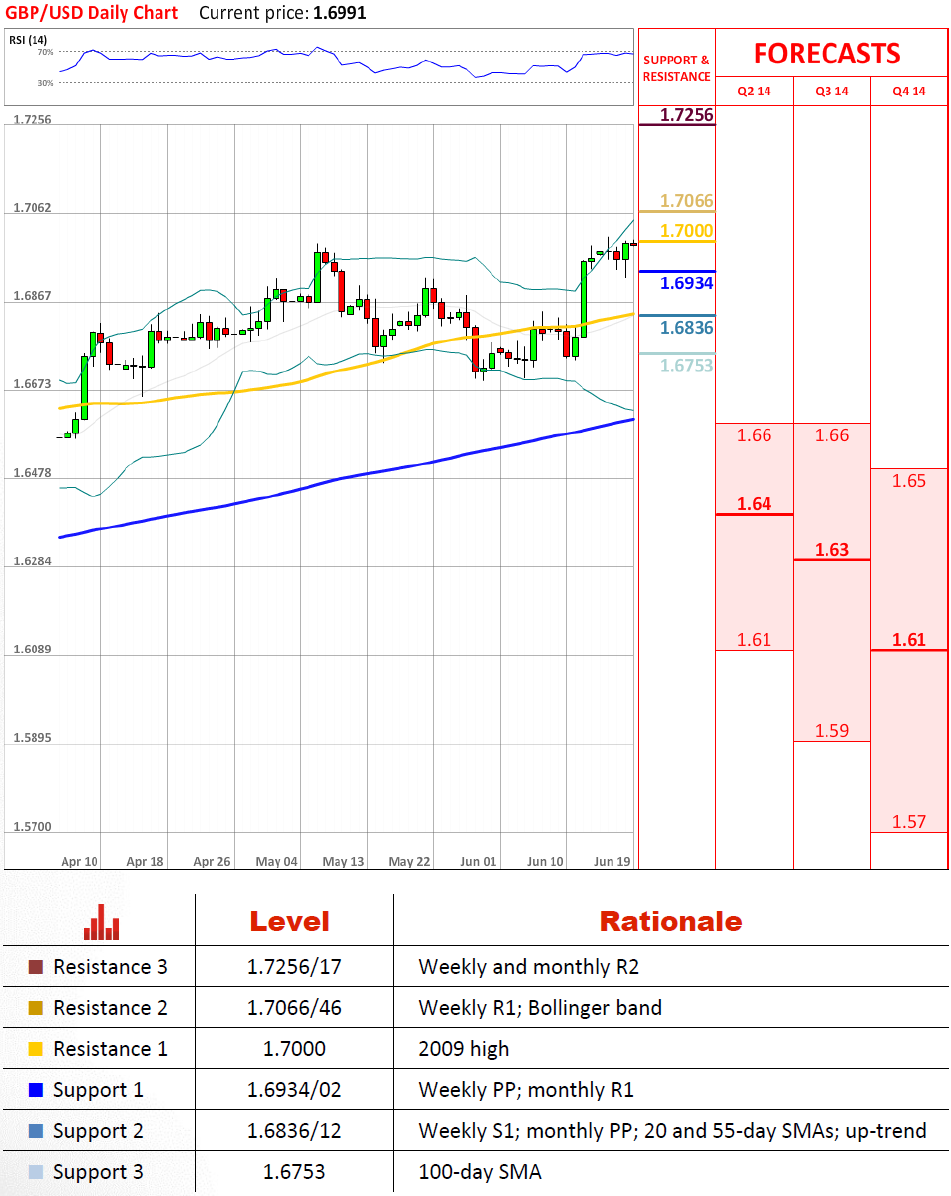This screenshot has width=951, height=1196.
Task: Click the May 04 date axis label
Action: point(276,862)
